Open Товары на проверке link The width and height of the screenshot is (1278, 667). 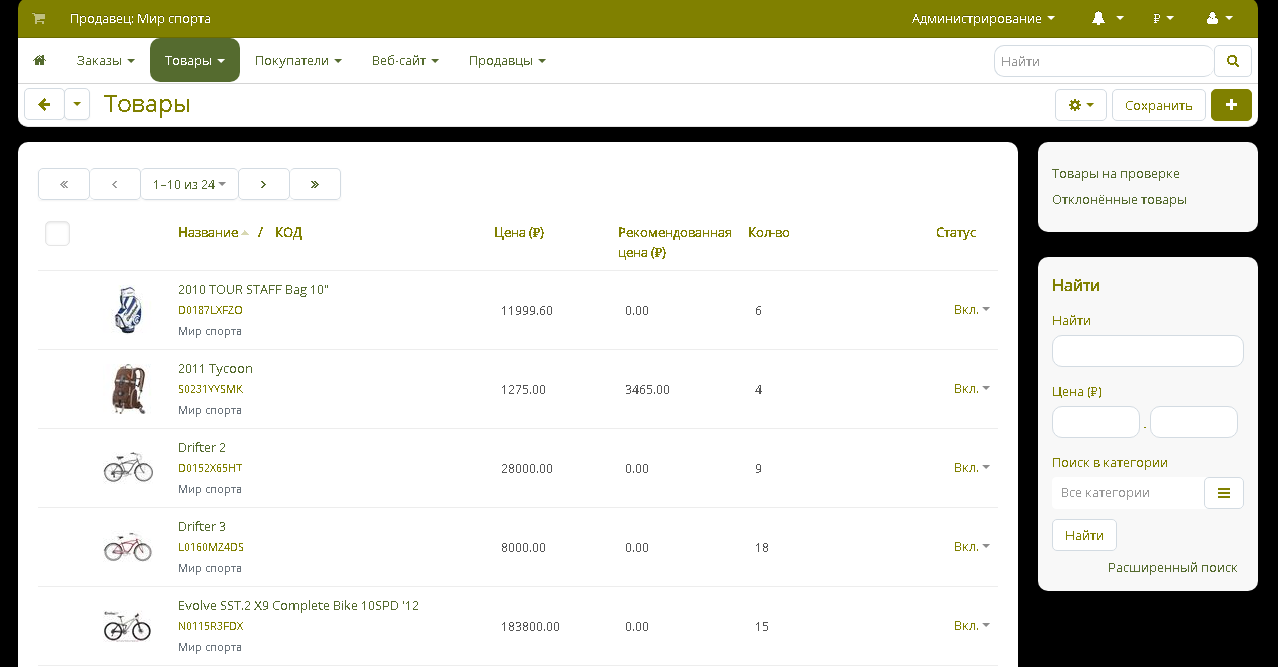(1115, 173)
